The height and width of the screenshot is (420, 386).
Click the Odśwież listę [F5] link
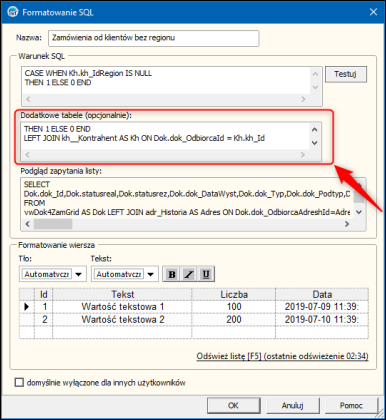282,356
